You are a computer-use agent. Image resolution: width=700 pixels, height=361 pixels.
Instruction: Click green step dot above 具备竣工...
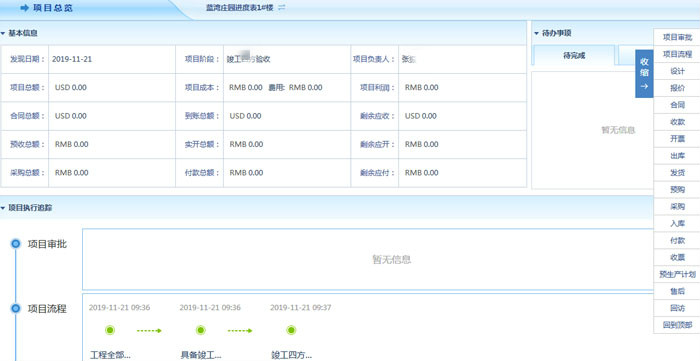201,330
